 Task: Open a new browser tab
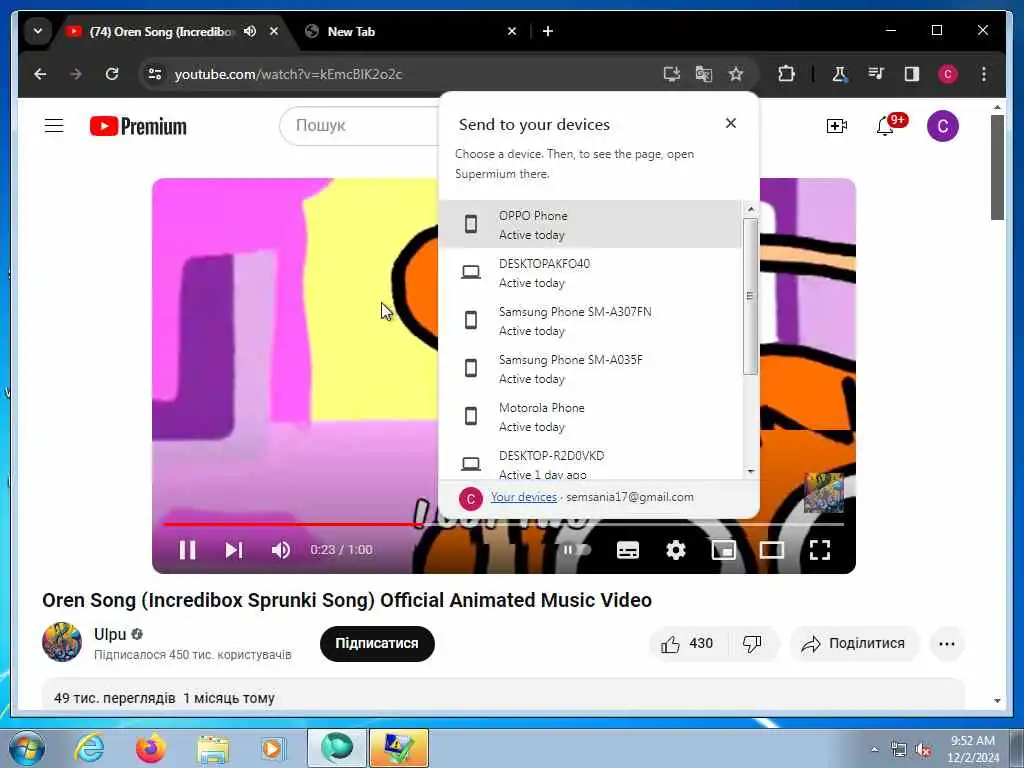tap(548, 31)
